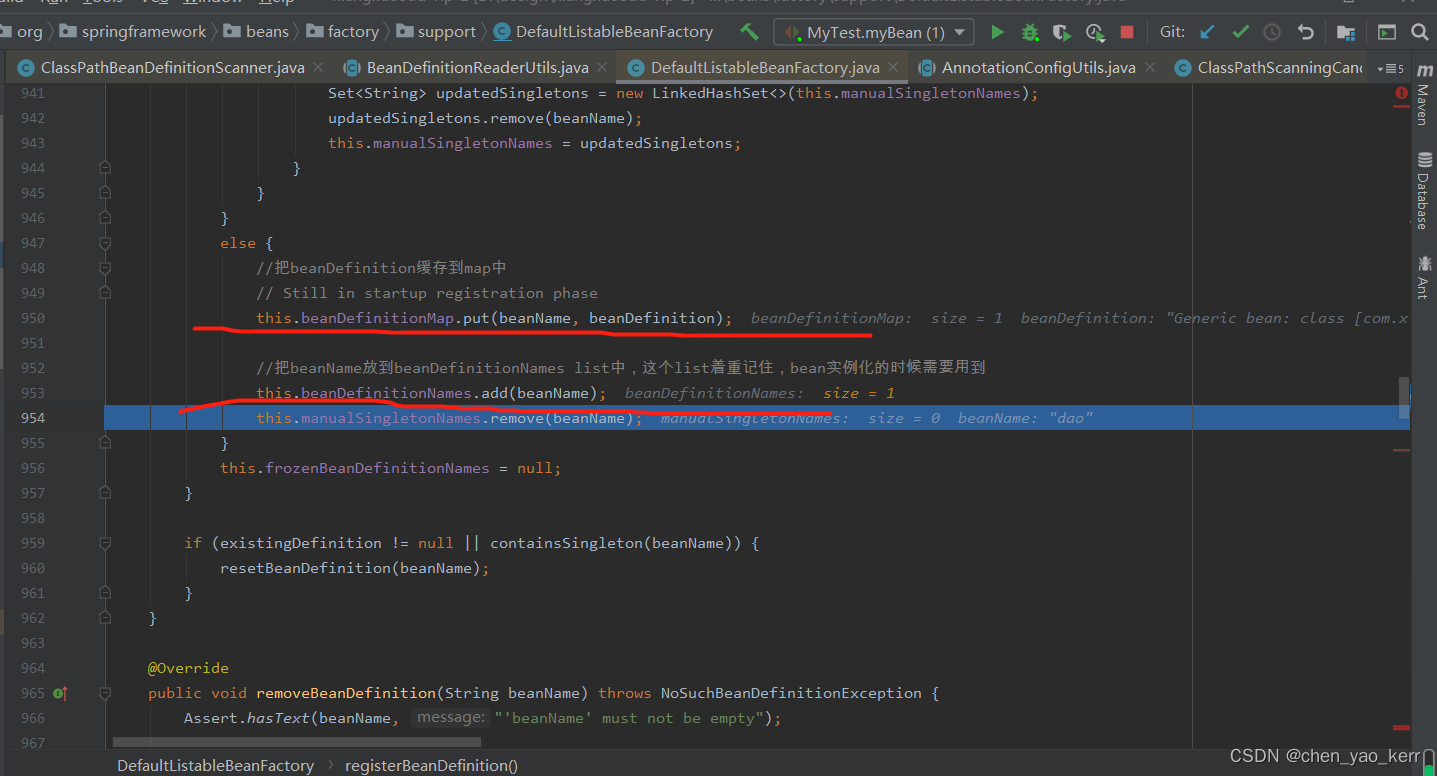Image resolution: width=1437 pixels, height=776 pixels.
Task: Click the @Override annotation on line 964
Action: pyautogui.click(x=188, y=668)
